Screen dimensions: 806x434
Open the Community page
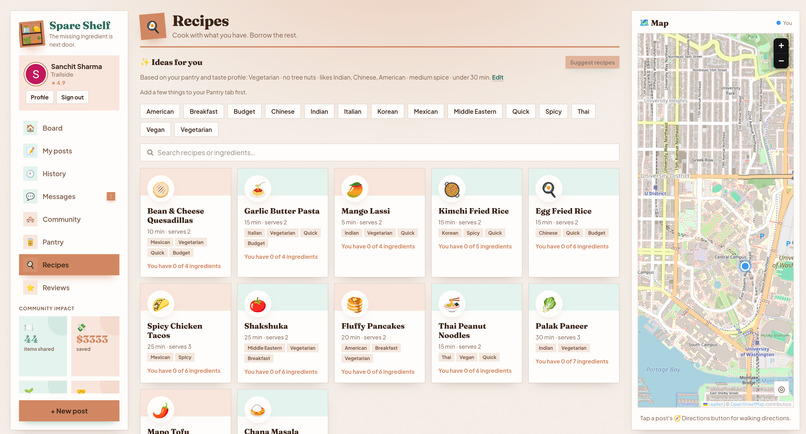(69, 219)
